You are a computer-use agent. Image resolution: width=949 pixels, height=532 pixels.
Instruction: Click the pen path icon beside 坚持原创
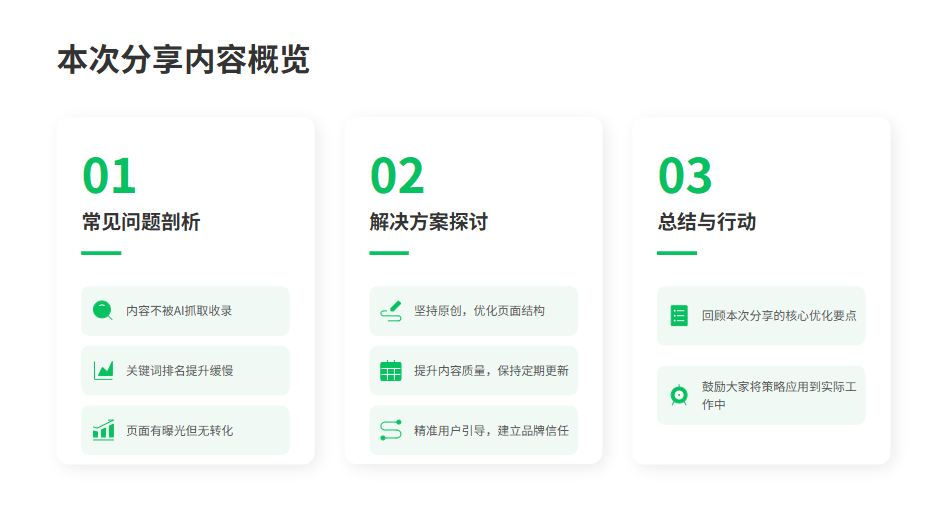391,310
